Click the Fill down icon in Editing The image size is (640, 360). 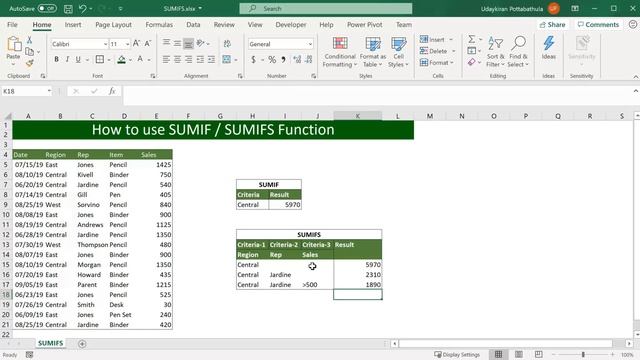click(471, 51)
